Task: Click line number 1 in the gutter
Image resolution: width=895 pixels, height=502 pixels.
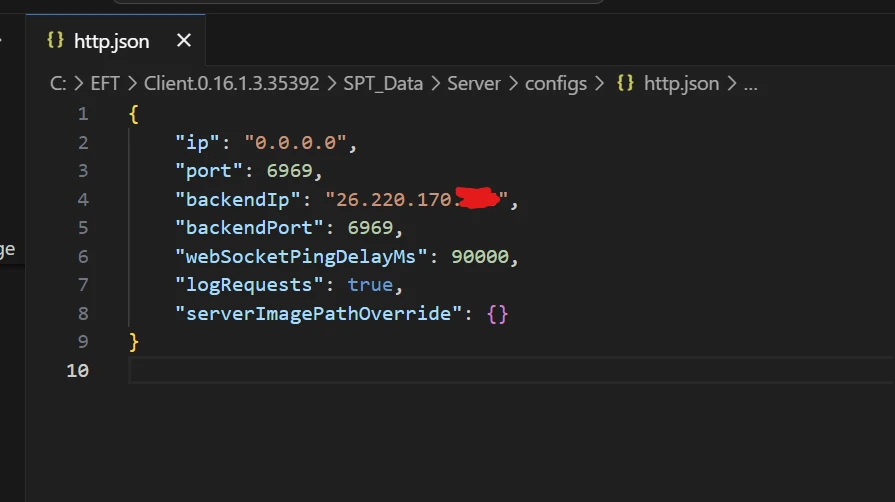Action: tap(83, 114)
